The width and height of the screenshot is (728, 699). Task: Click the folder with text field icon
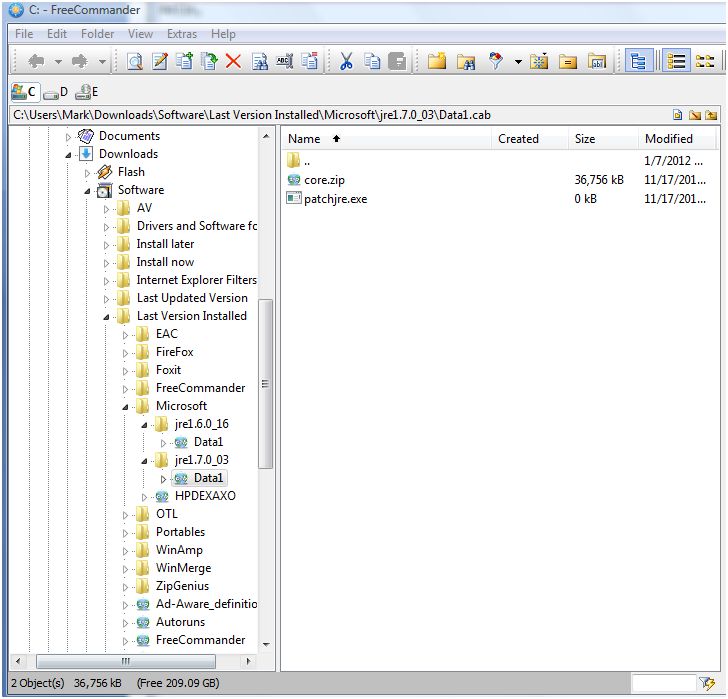597,61
